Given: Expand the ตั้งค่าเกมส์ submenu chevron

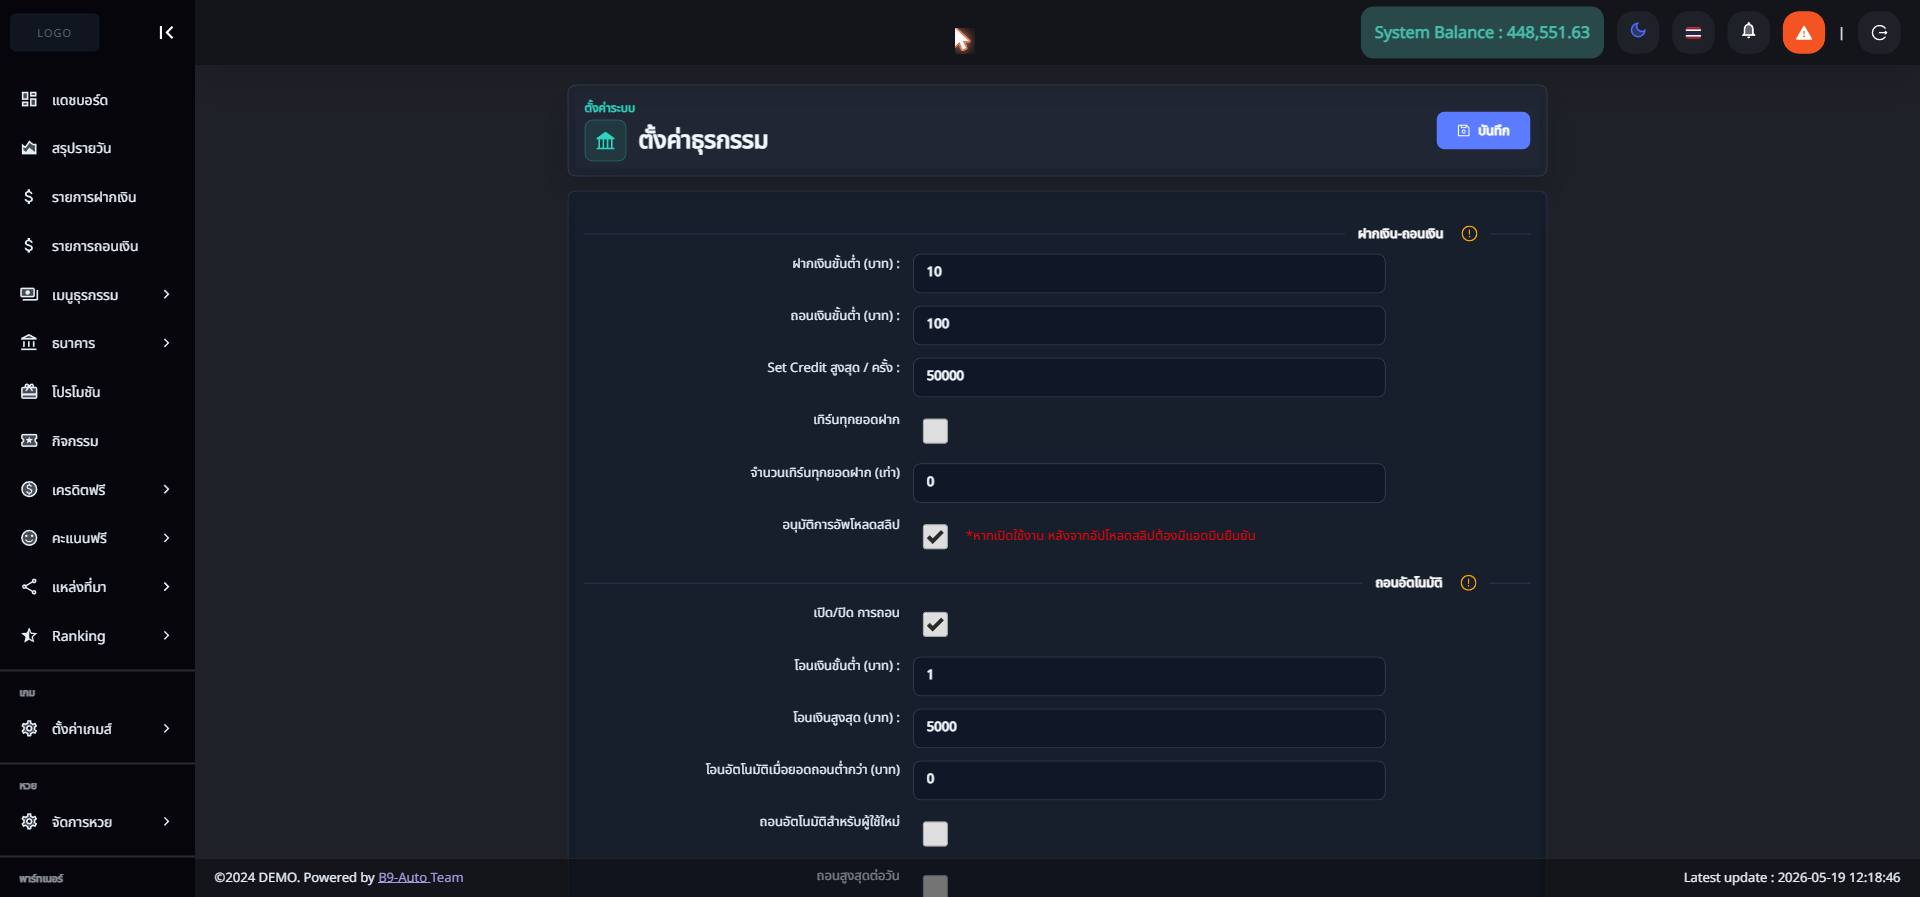Looking at the screenshot, I should coord(166,728).
